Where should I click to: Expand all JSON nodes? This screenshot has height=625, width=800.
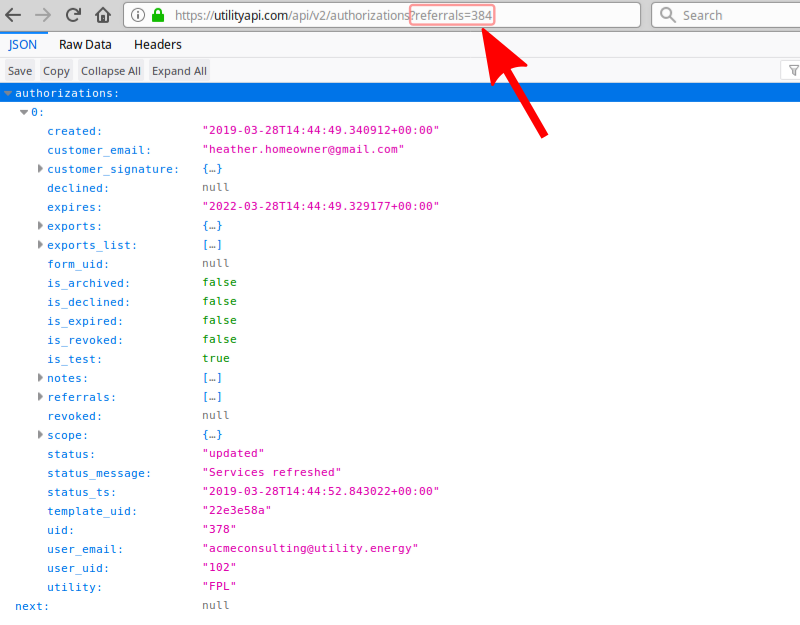coord(179,71)
